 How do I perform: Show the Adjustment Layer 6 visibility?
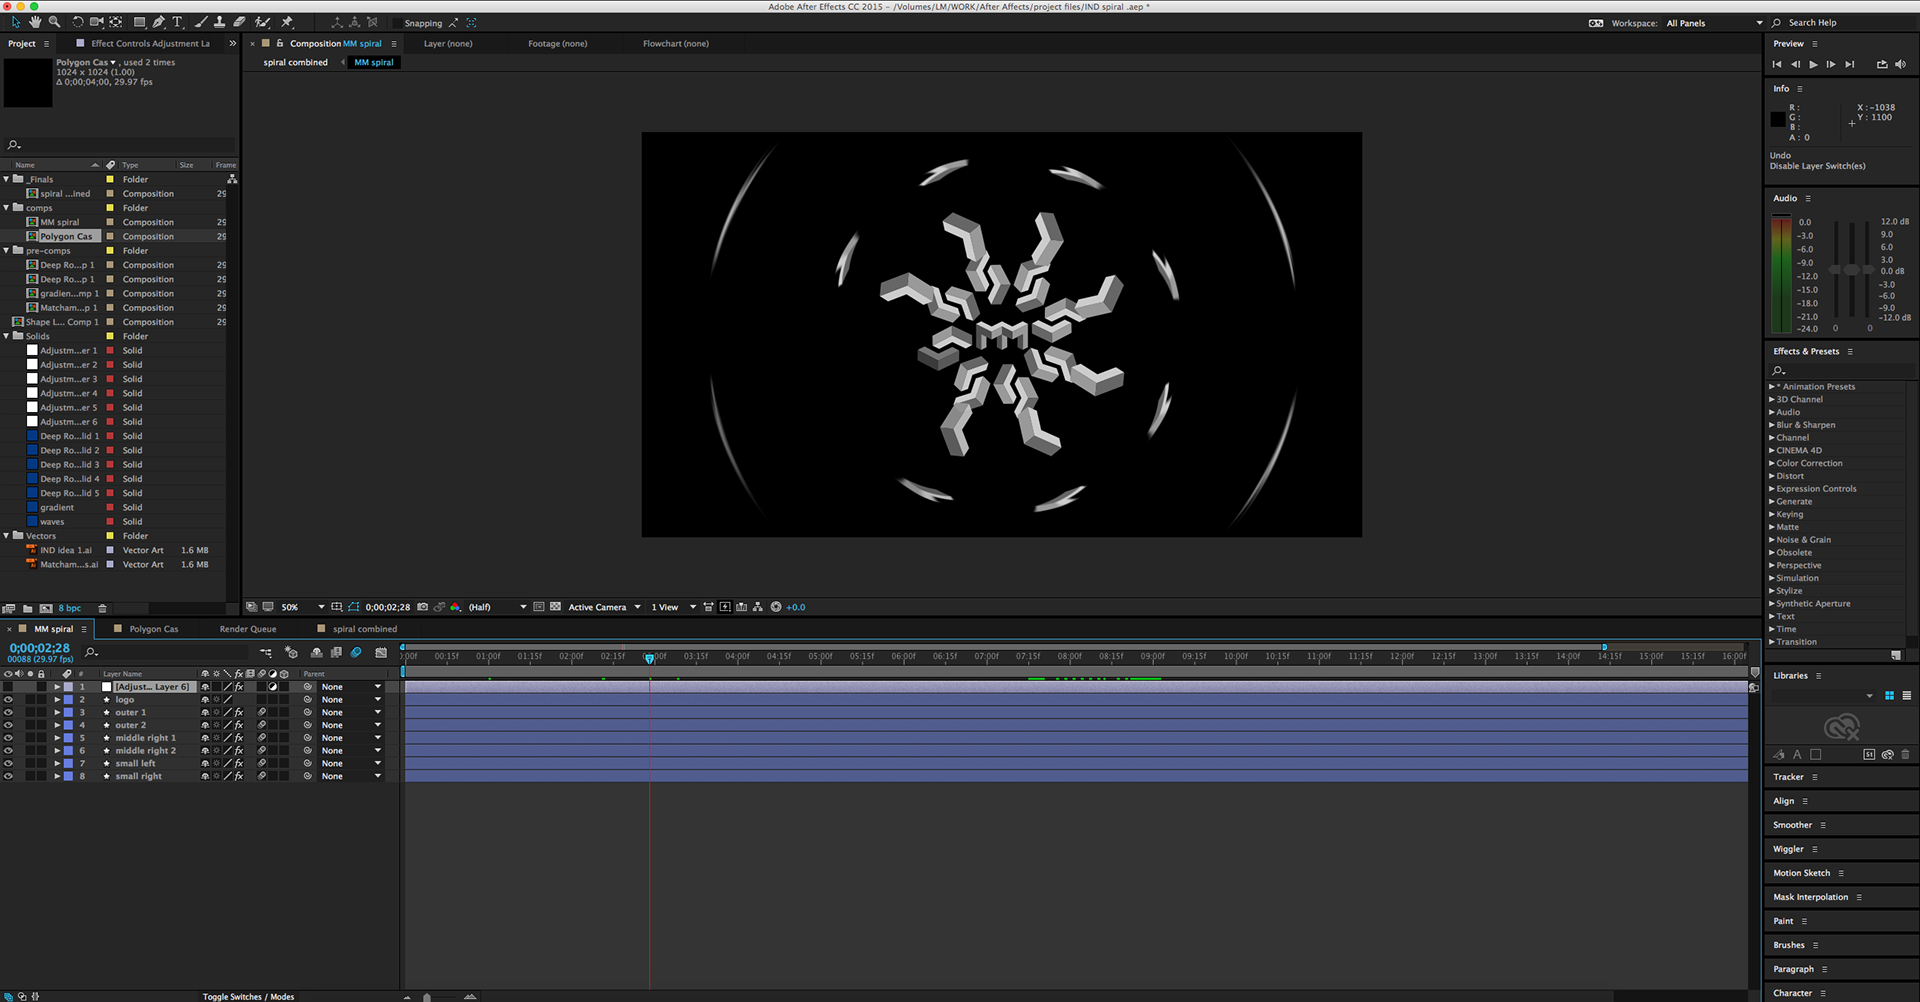[8, 687]
